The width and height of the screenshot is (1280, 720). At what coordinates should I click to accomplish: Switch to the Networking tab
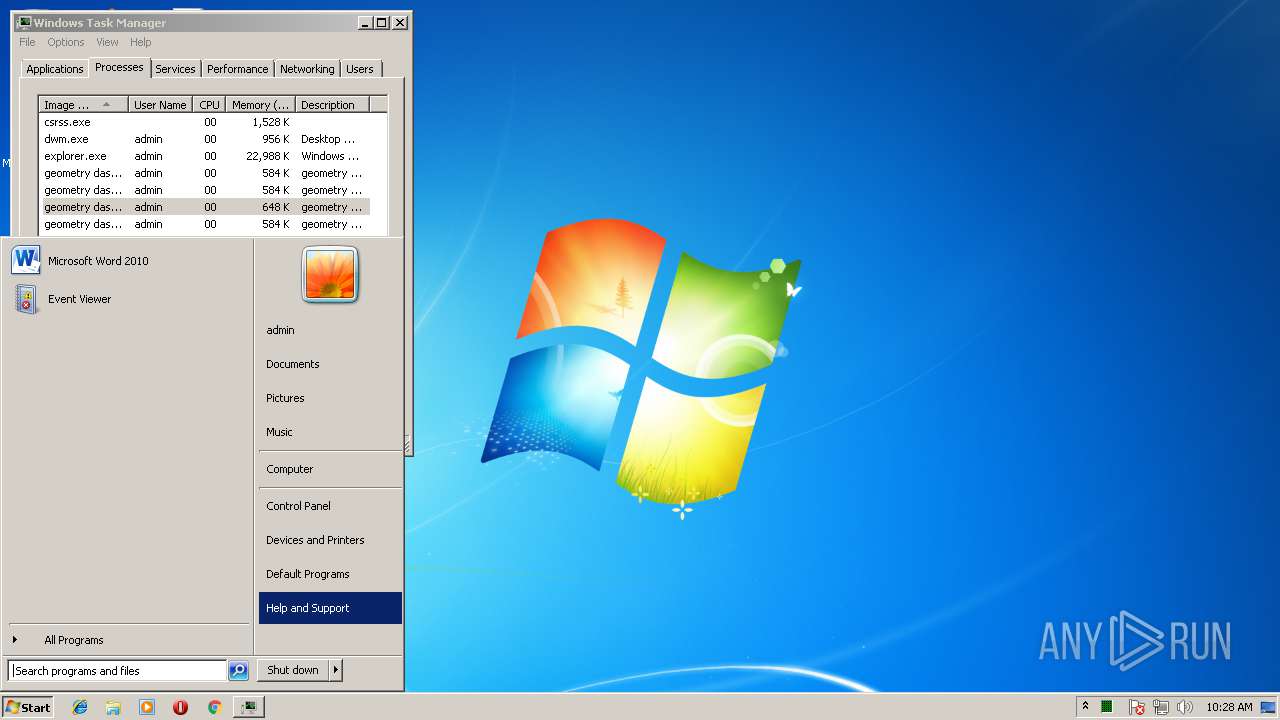(x=307, y=69)
